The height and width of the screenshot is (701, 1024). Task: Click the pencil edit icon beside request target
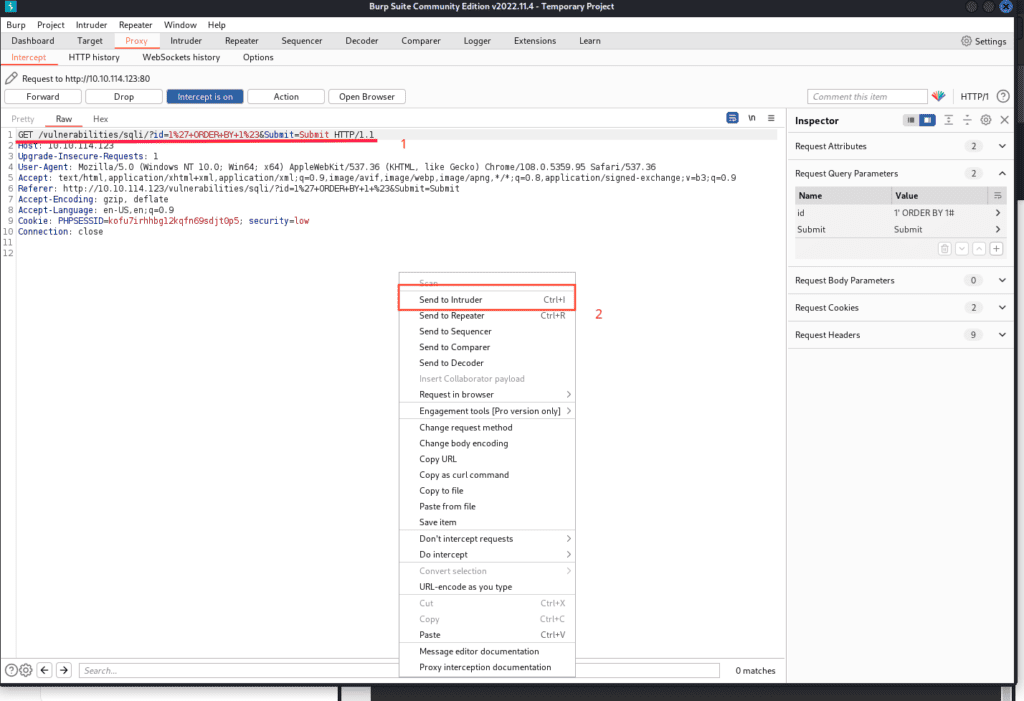(11, 78)
